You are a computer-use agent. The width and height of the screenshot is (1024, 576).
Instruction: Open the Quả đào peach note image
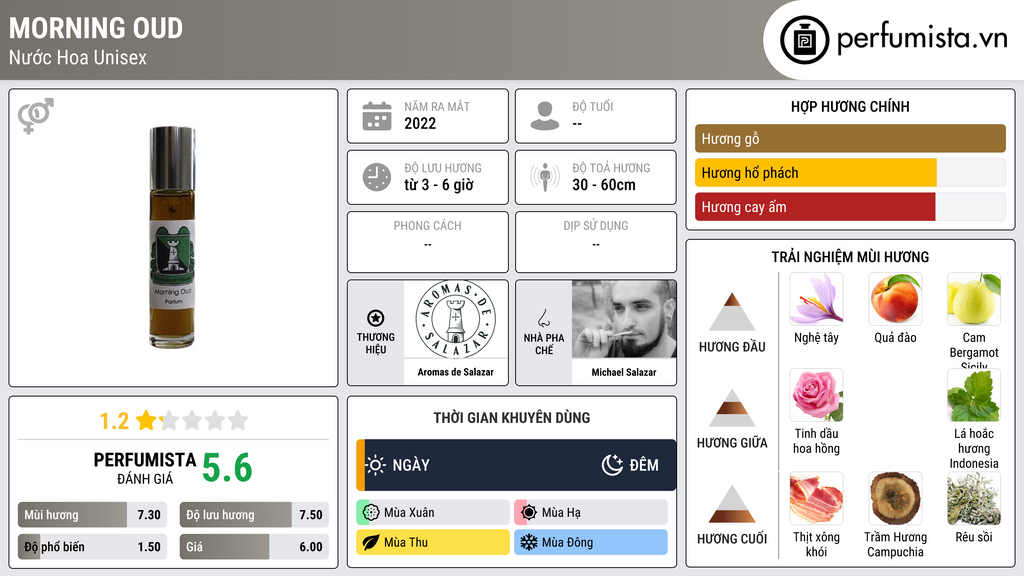[x=895, y=299]
